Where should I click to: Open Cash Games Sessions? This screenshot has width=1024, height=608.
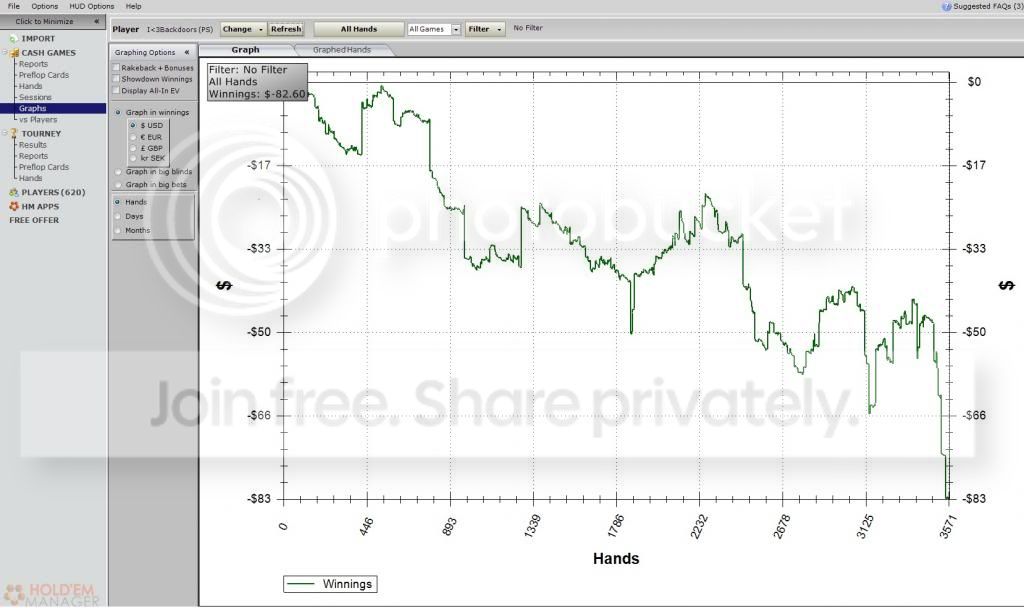(x=35, y=97)
